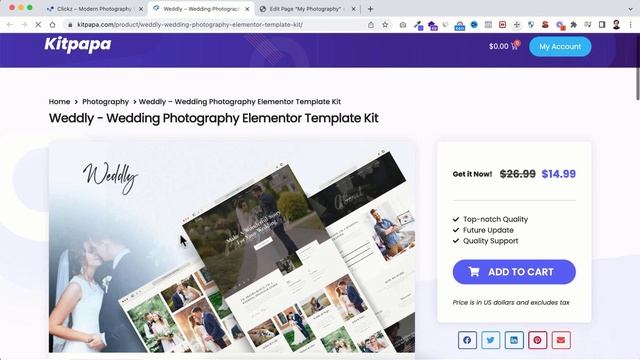Click the camera screenshot extension

click(x=403, y=25)
